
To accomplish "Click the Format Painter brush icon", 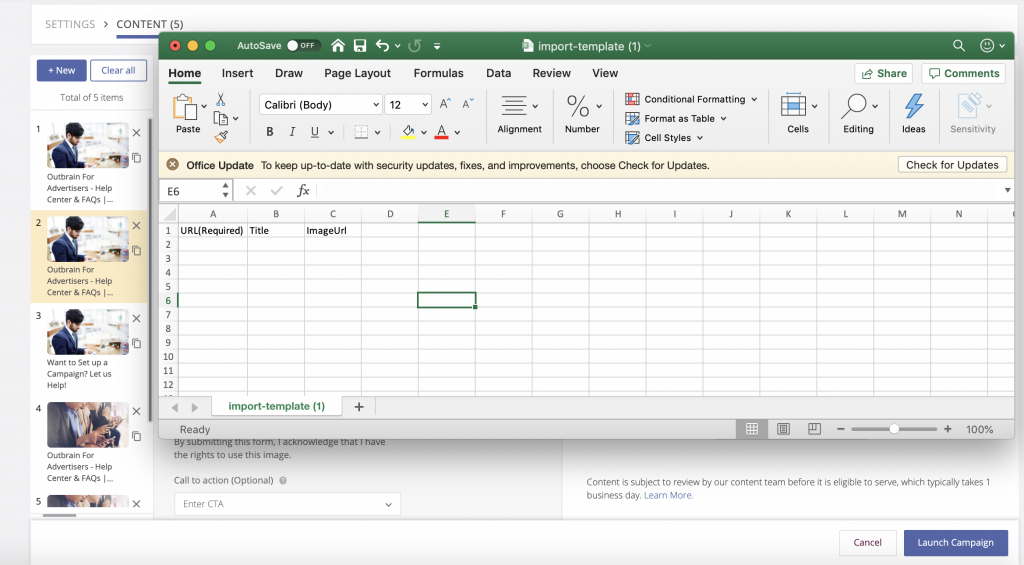I will point(221,137).
